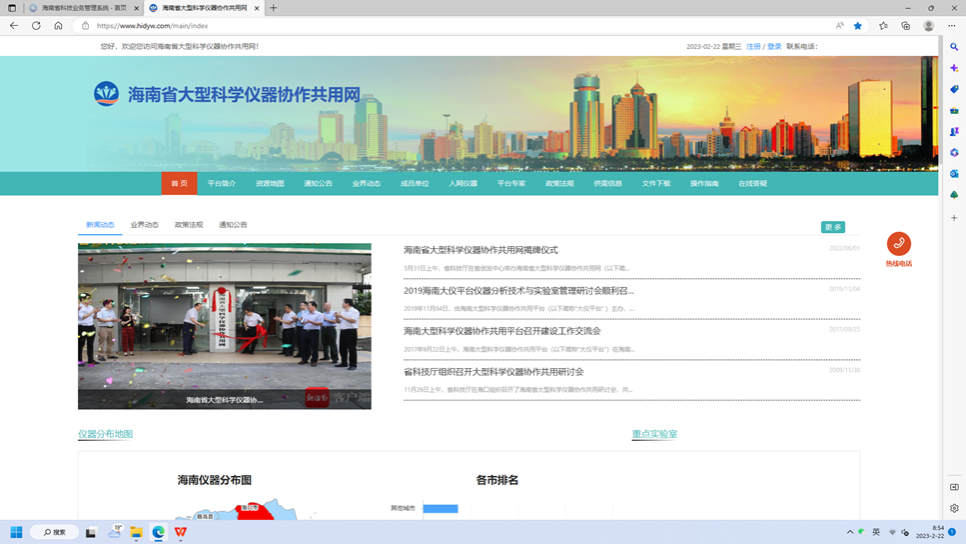Click the ribbon-cutting ceremony news image

(x=224, y=326)
